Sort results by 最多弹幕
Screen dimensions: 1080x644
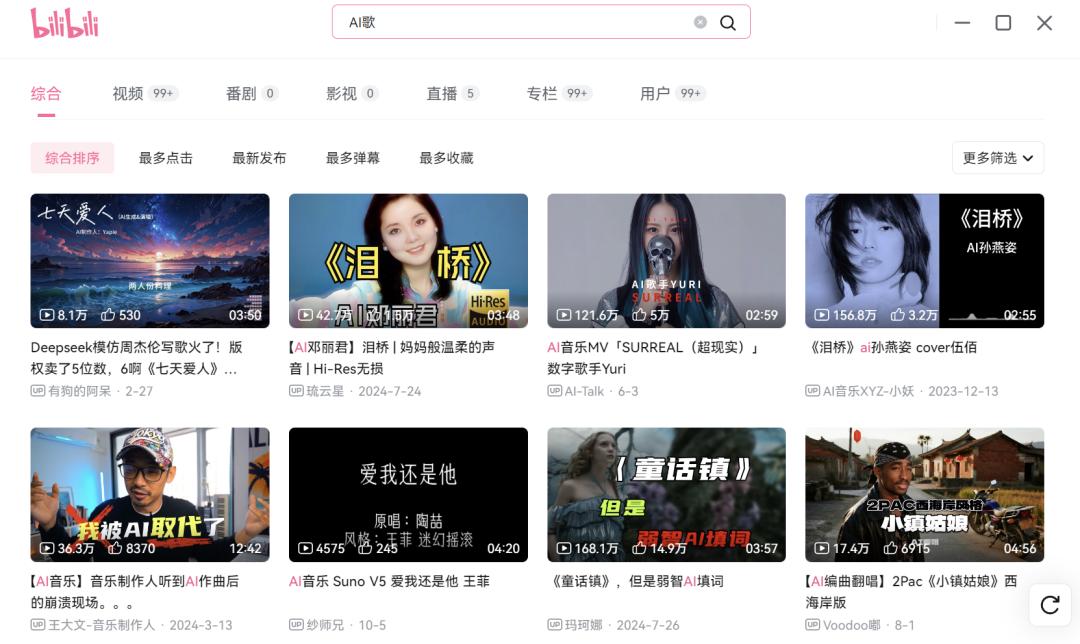353,158
